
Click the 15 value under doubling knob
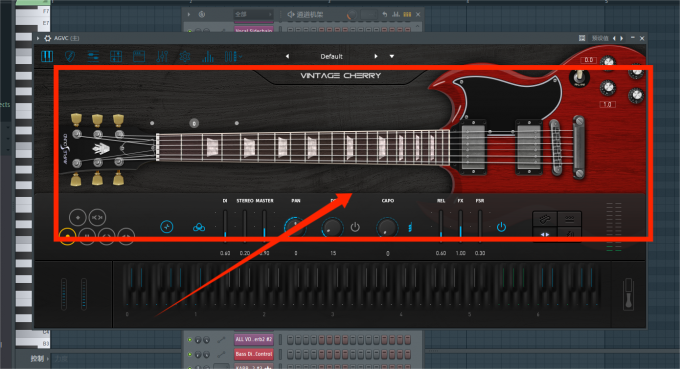pos(333,253)
